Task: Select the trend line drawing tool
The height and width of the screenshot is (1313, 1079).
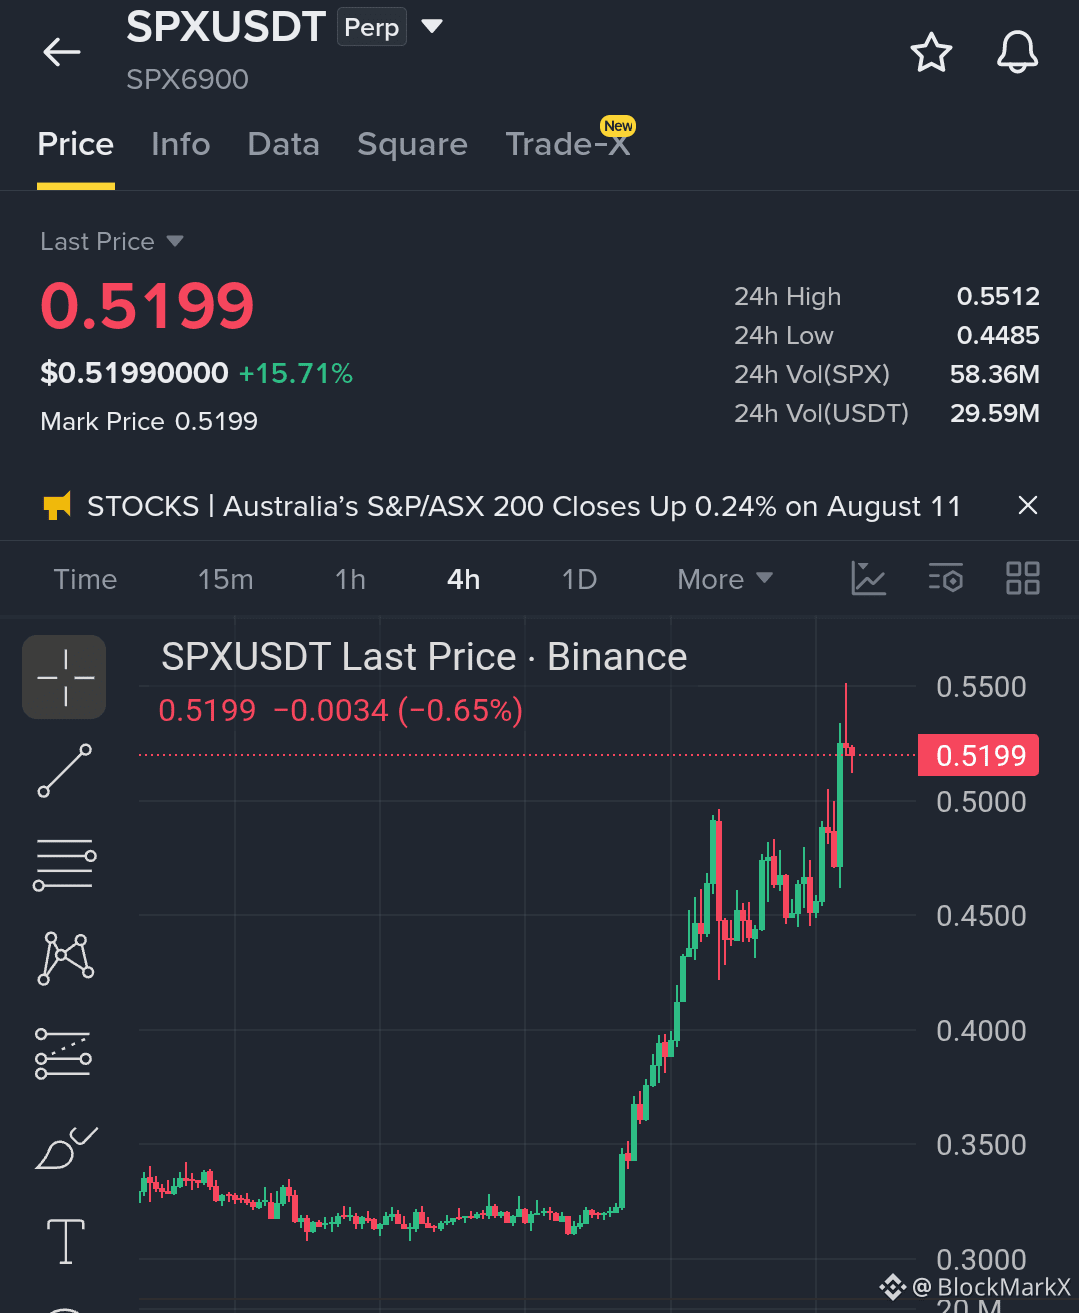Action: [64, 771]
